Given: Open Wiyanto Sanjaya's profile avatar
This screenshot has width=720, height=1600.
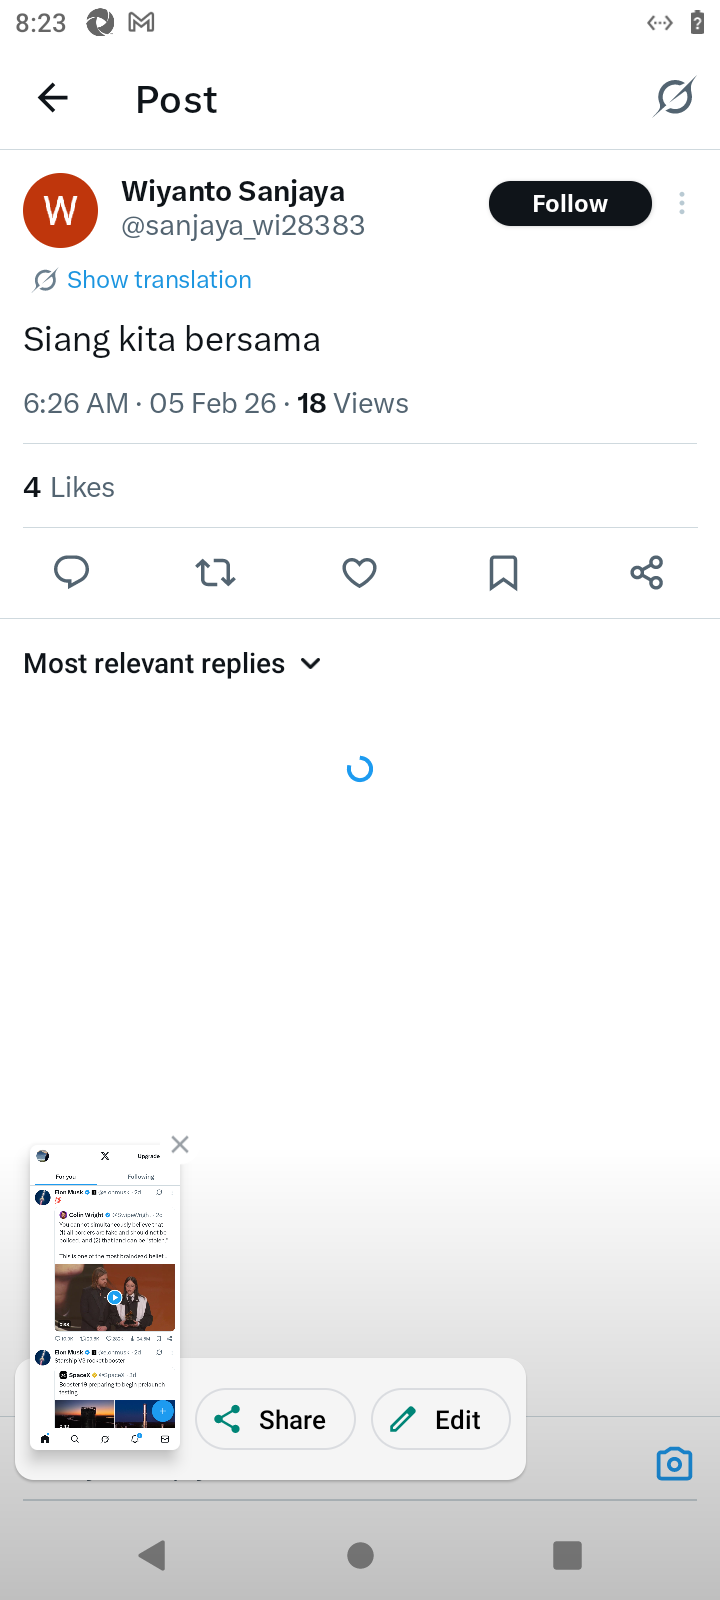Looking at the screenshot, I should coord(60,210).
